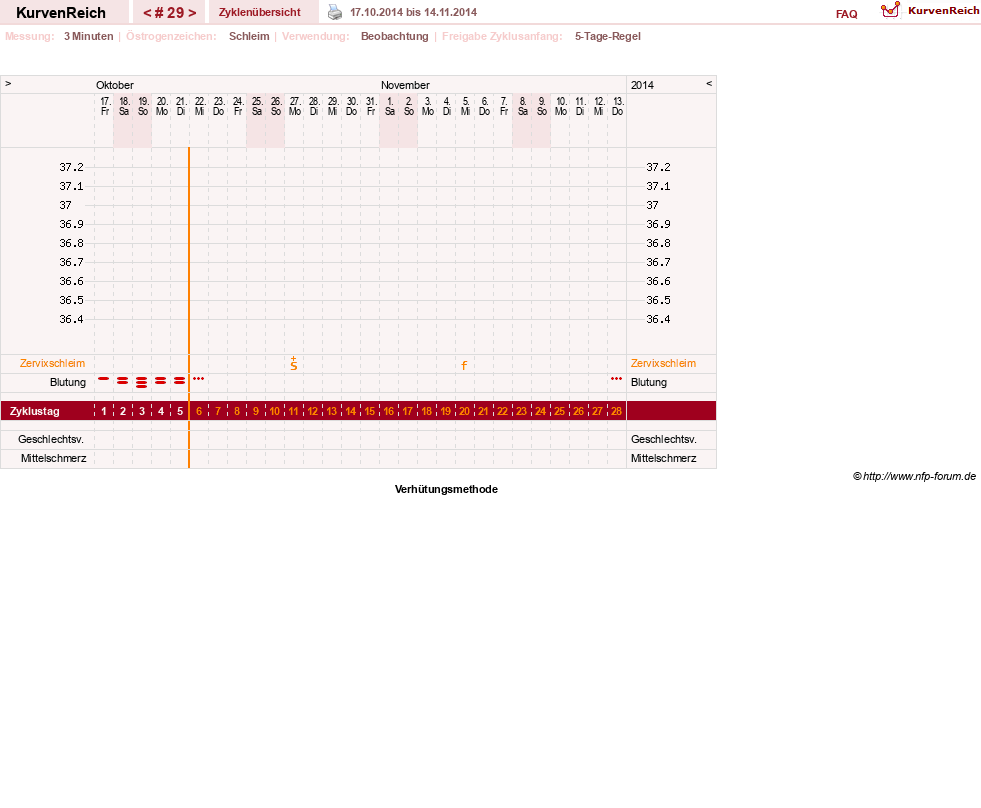Screen dimensions: 981x808
Task: Click the left 37.2 temperature label
Action: click(x=71, y=167)
